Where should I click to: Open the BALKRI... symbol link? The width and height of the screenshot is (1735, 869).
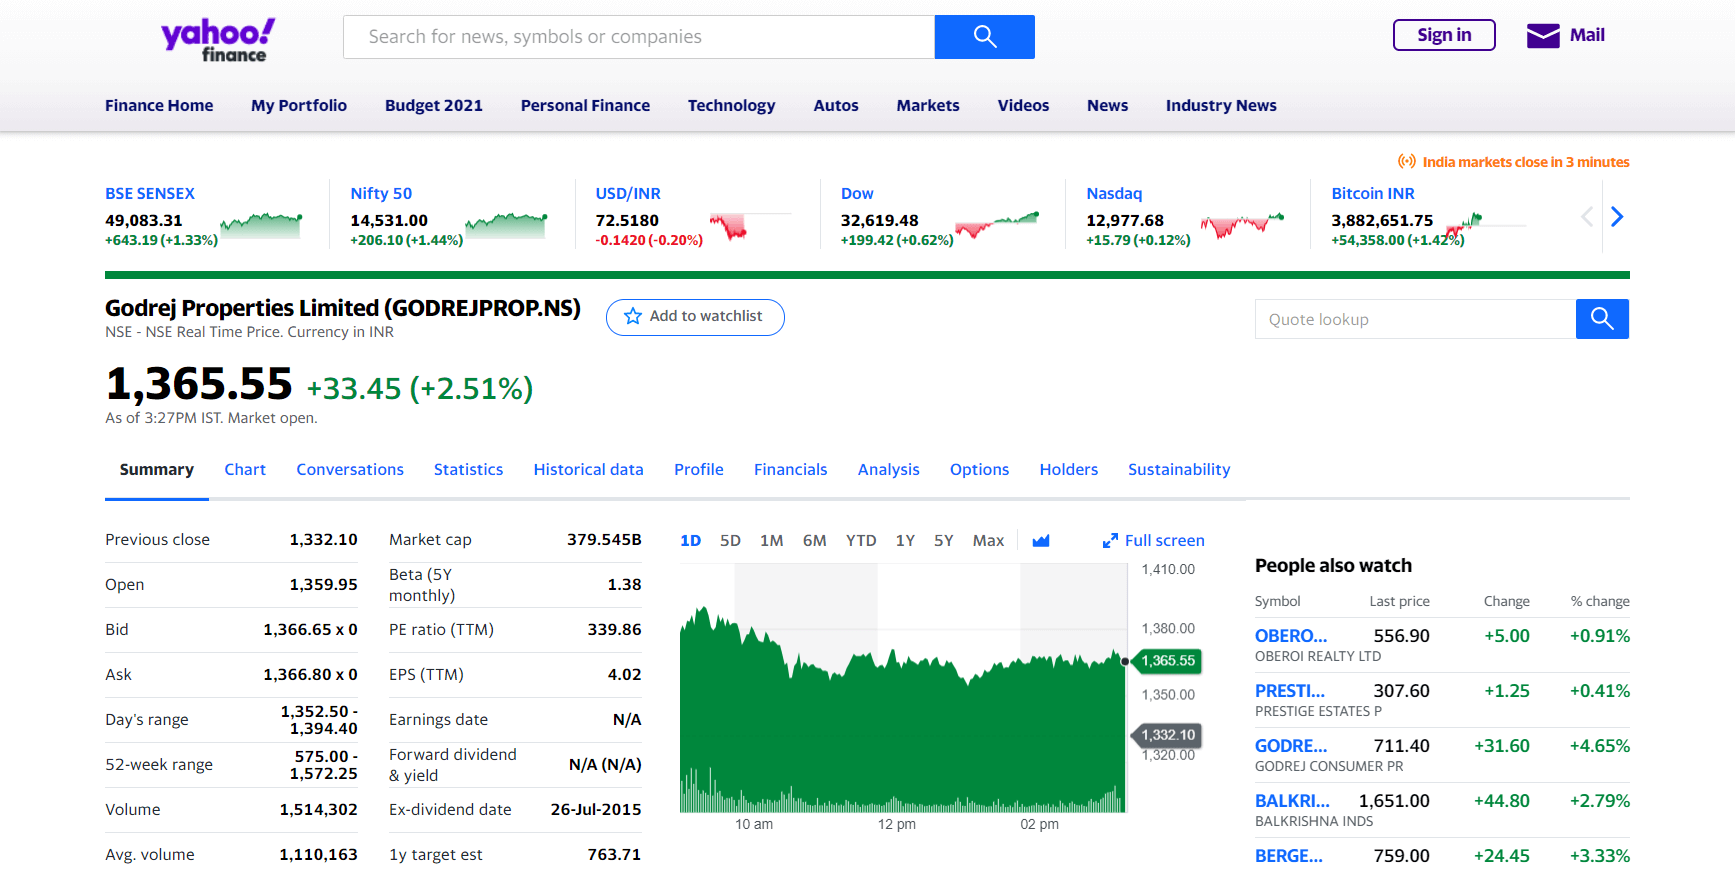coord(1292,801)
